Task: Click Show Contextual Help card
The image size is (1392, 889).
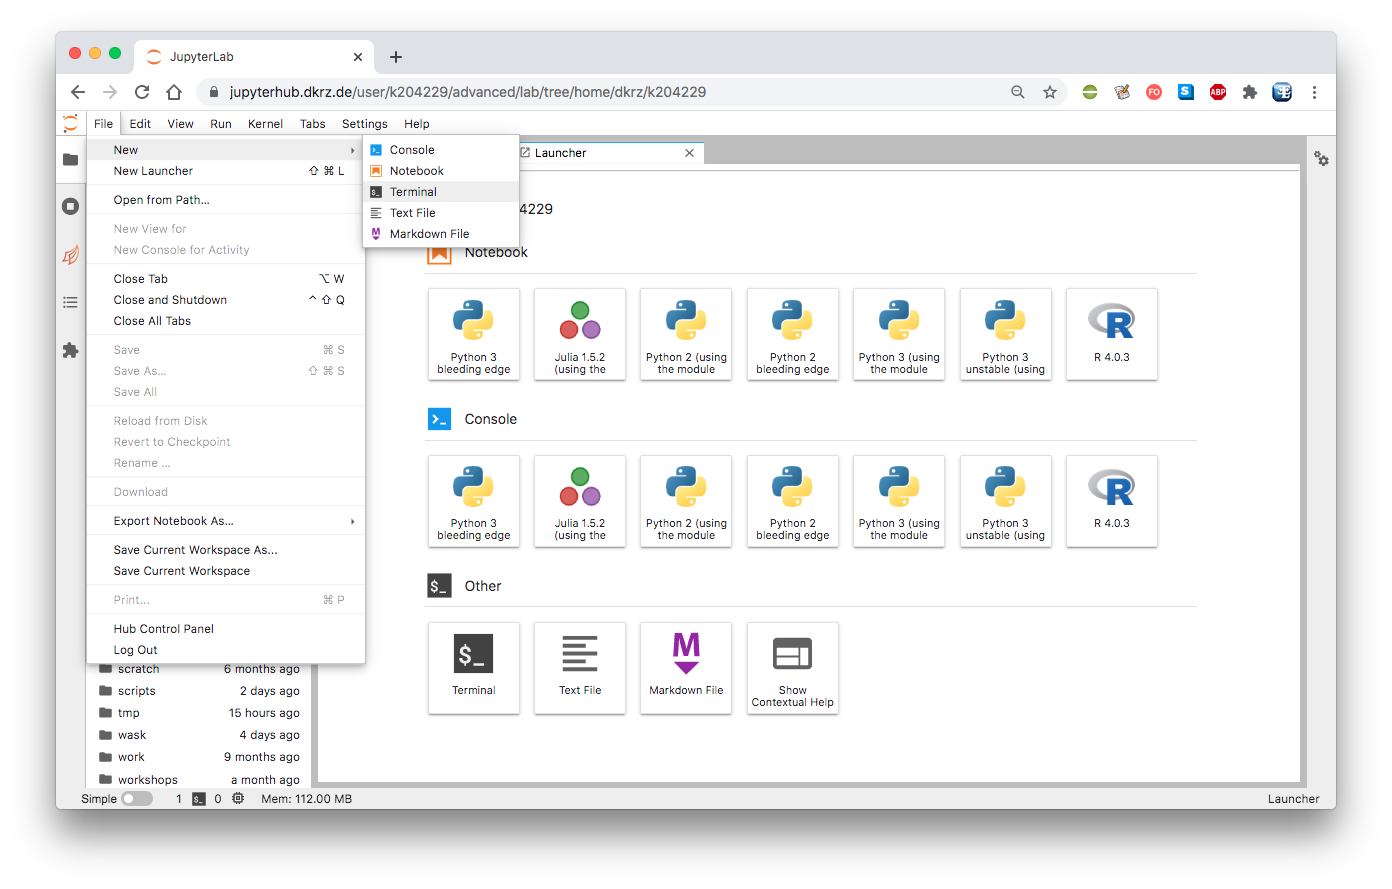Action: 793,668
